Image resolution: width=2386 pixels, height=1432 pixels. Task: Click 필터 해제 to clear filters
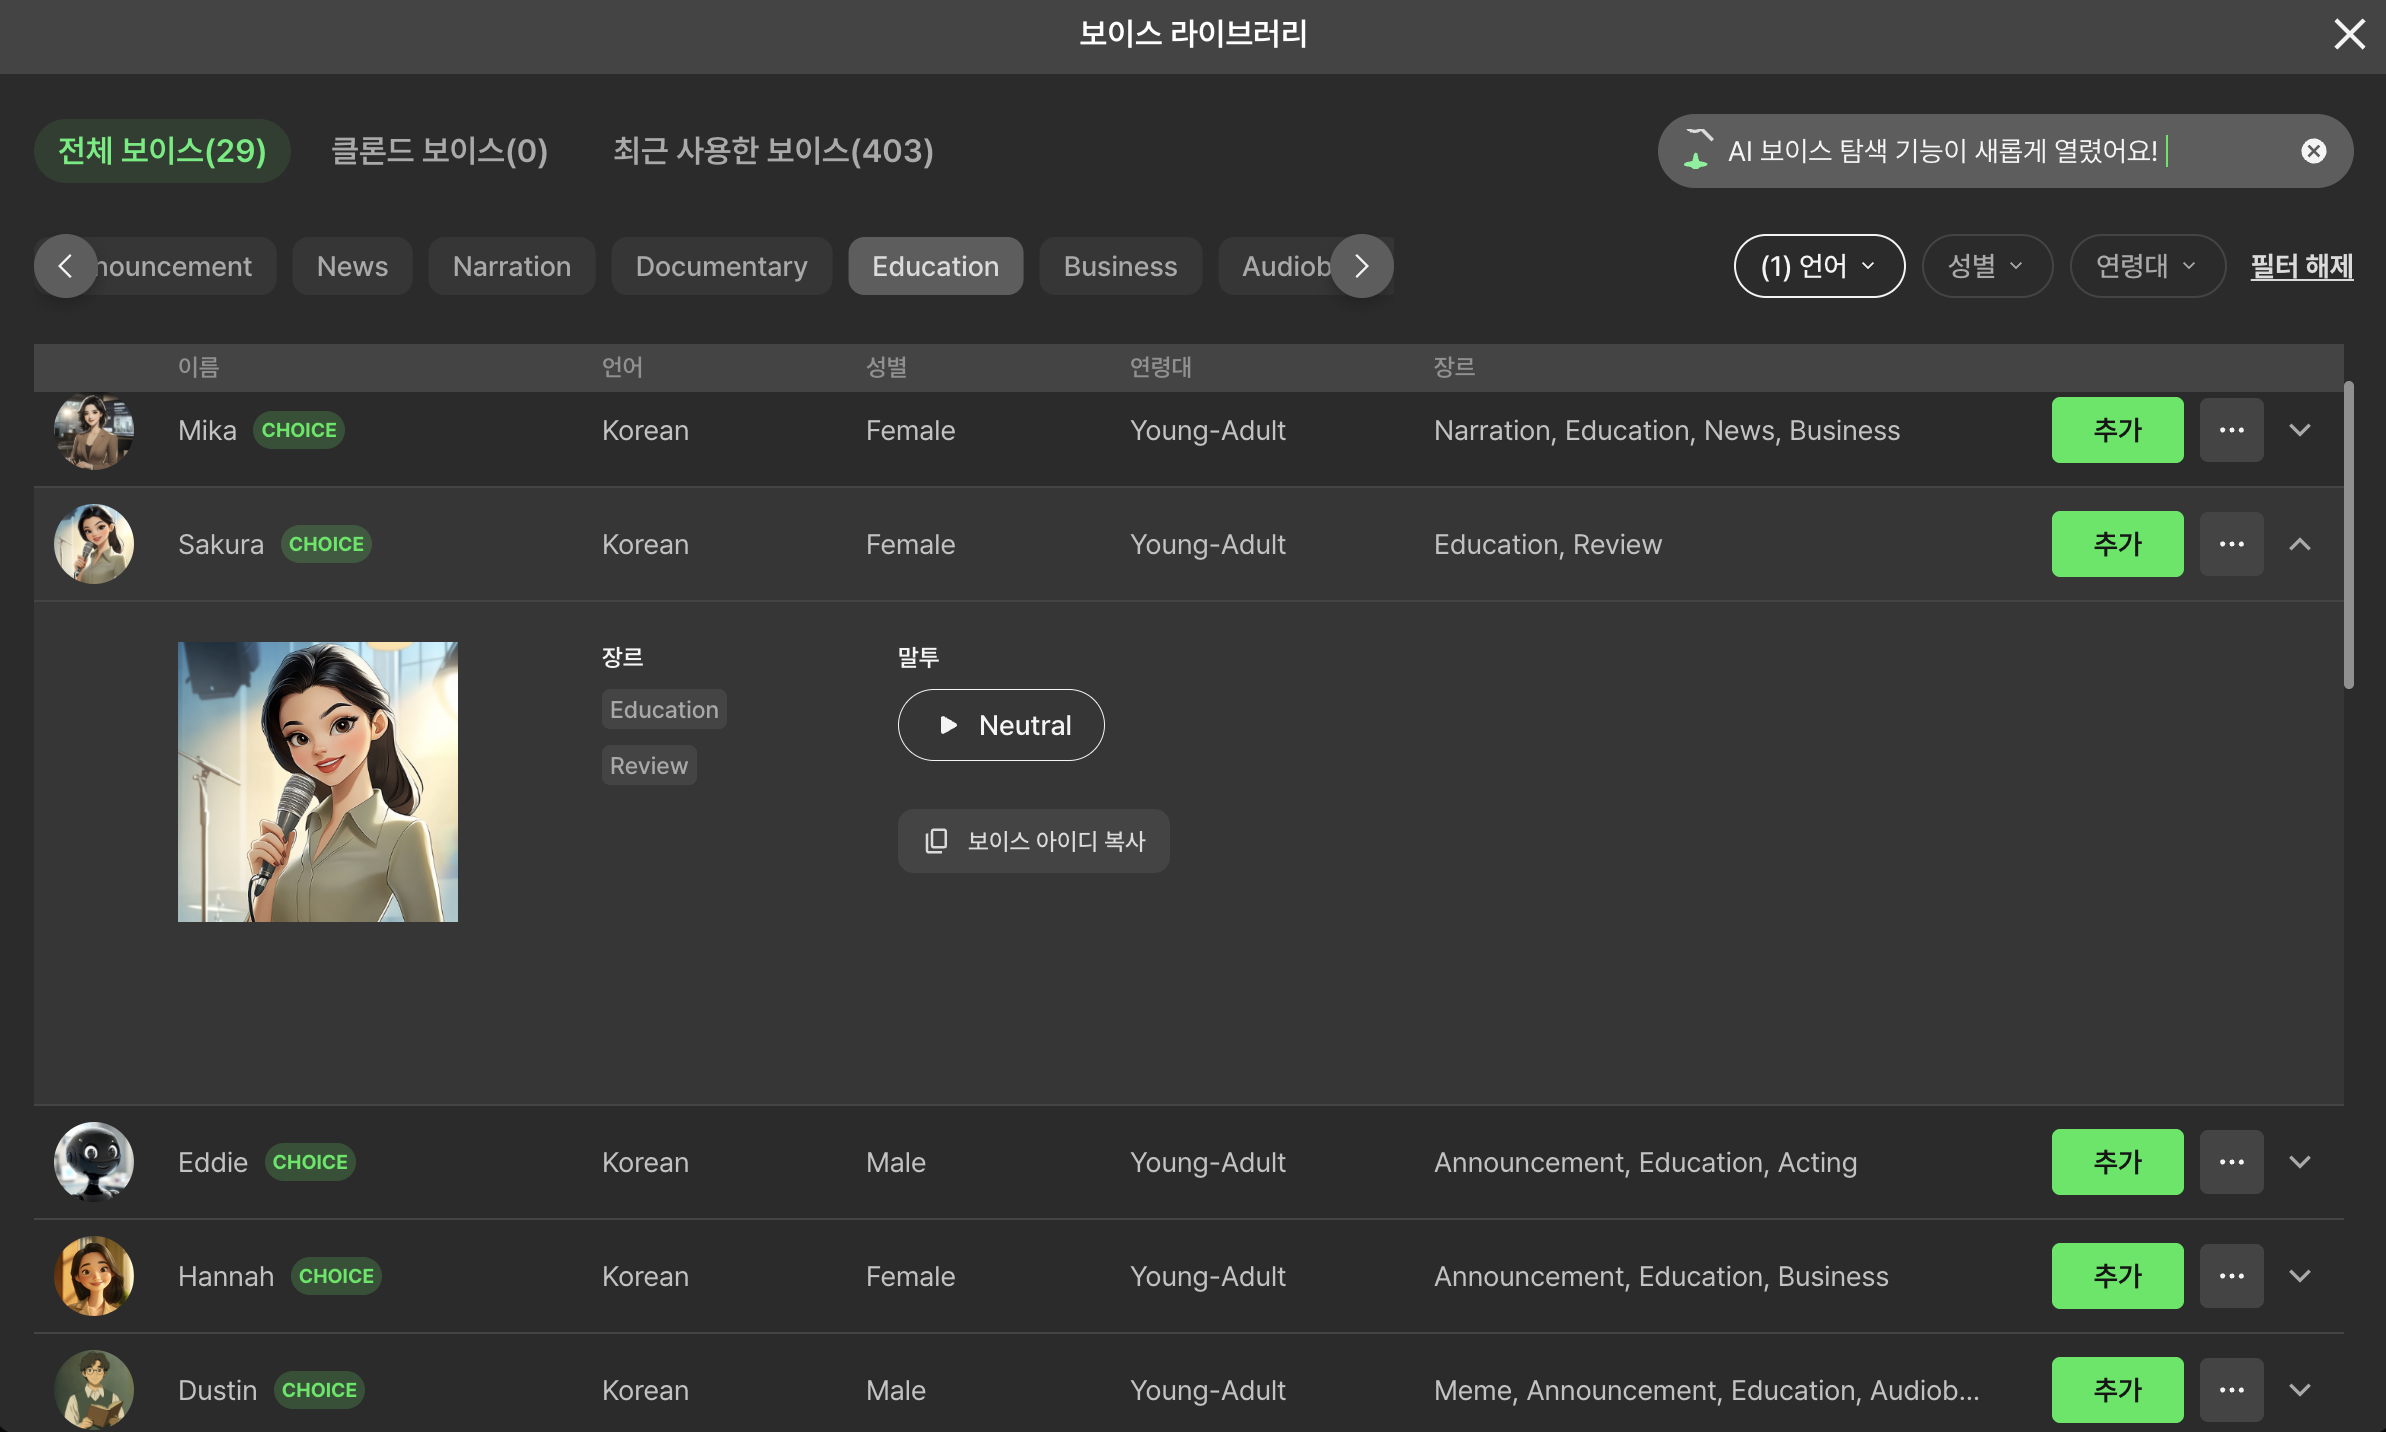pos(2301,266)
